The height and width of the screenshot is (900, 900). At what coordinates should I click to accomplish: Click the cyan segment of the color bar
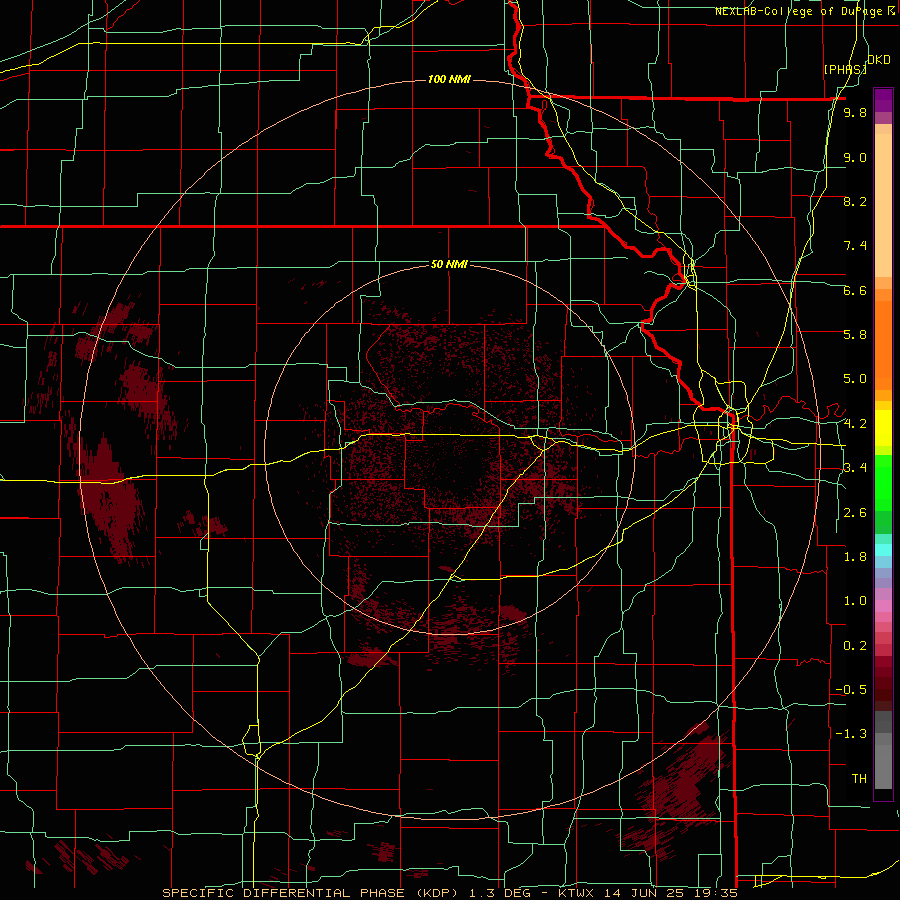click(883, 550)
